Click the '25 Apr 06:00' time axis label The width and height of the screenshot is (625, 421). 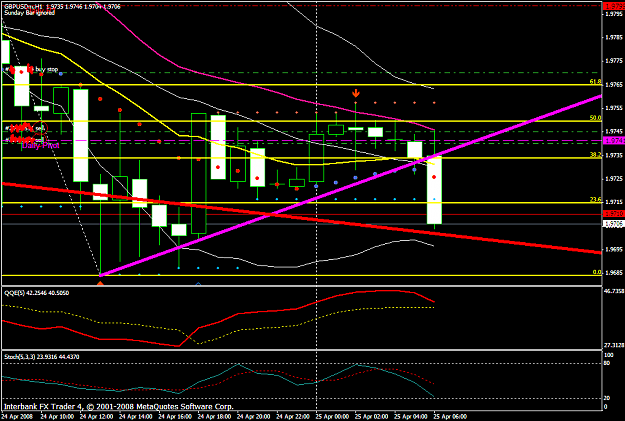[x=450, y=417]
